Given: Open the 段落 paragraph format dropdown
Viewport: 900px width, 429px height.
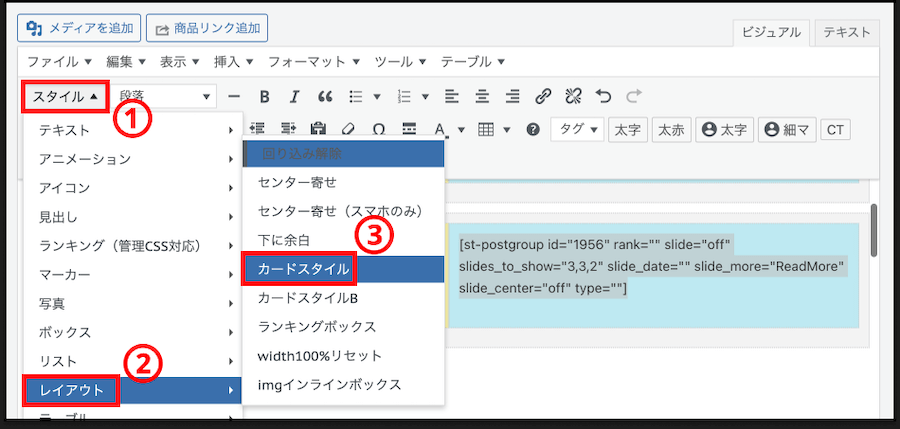Looking at the screenshot, I should [x=165, y=97].
